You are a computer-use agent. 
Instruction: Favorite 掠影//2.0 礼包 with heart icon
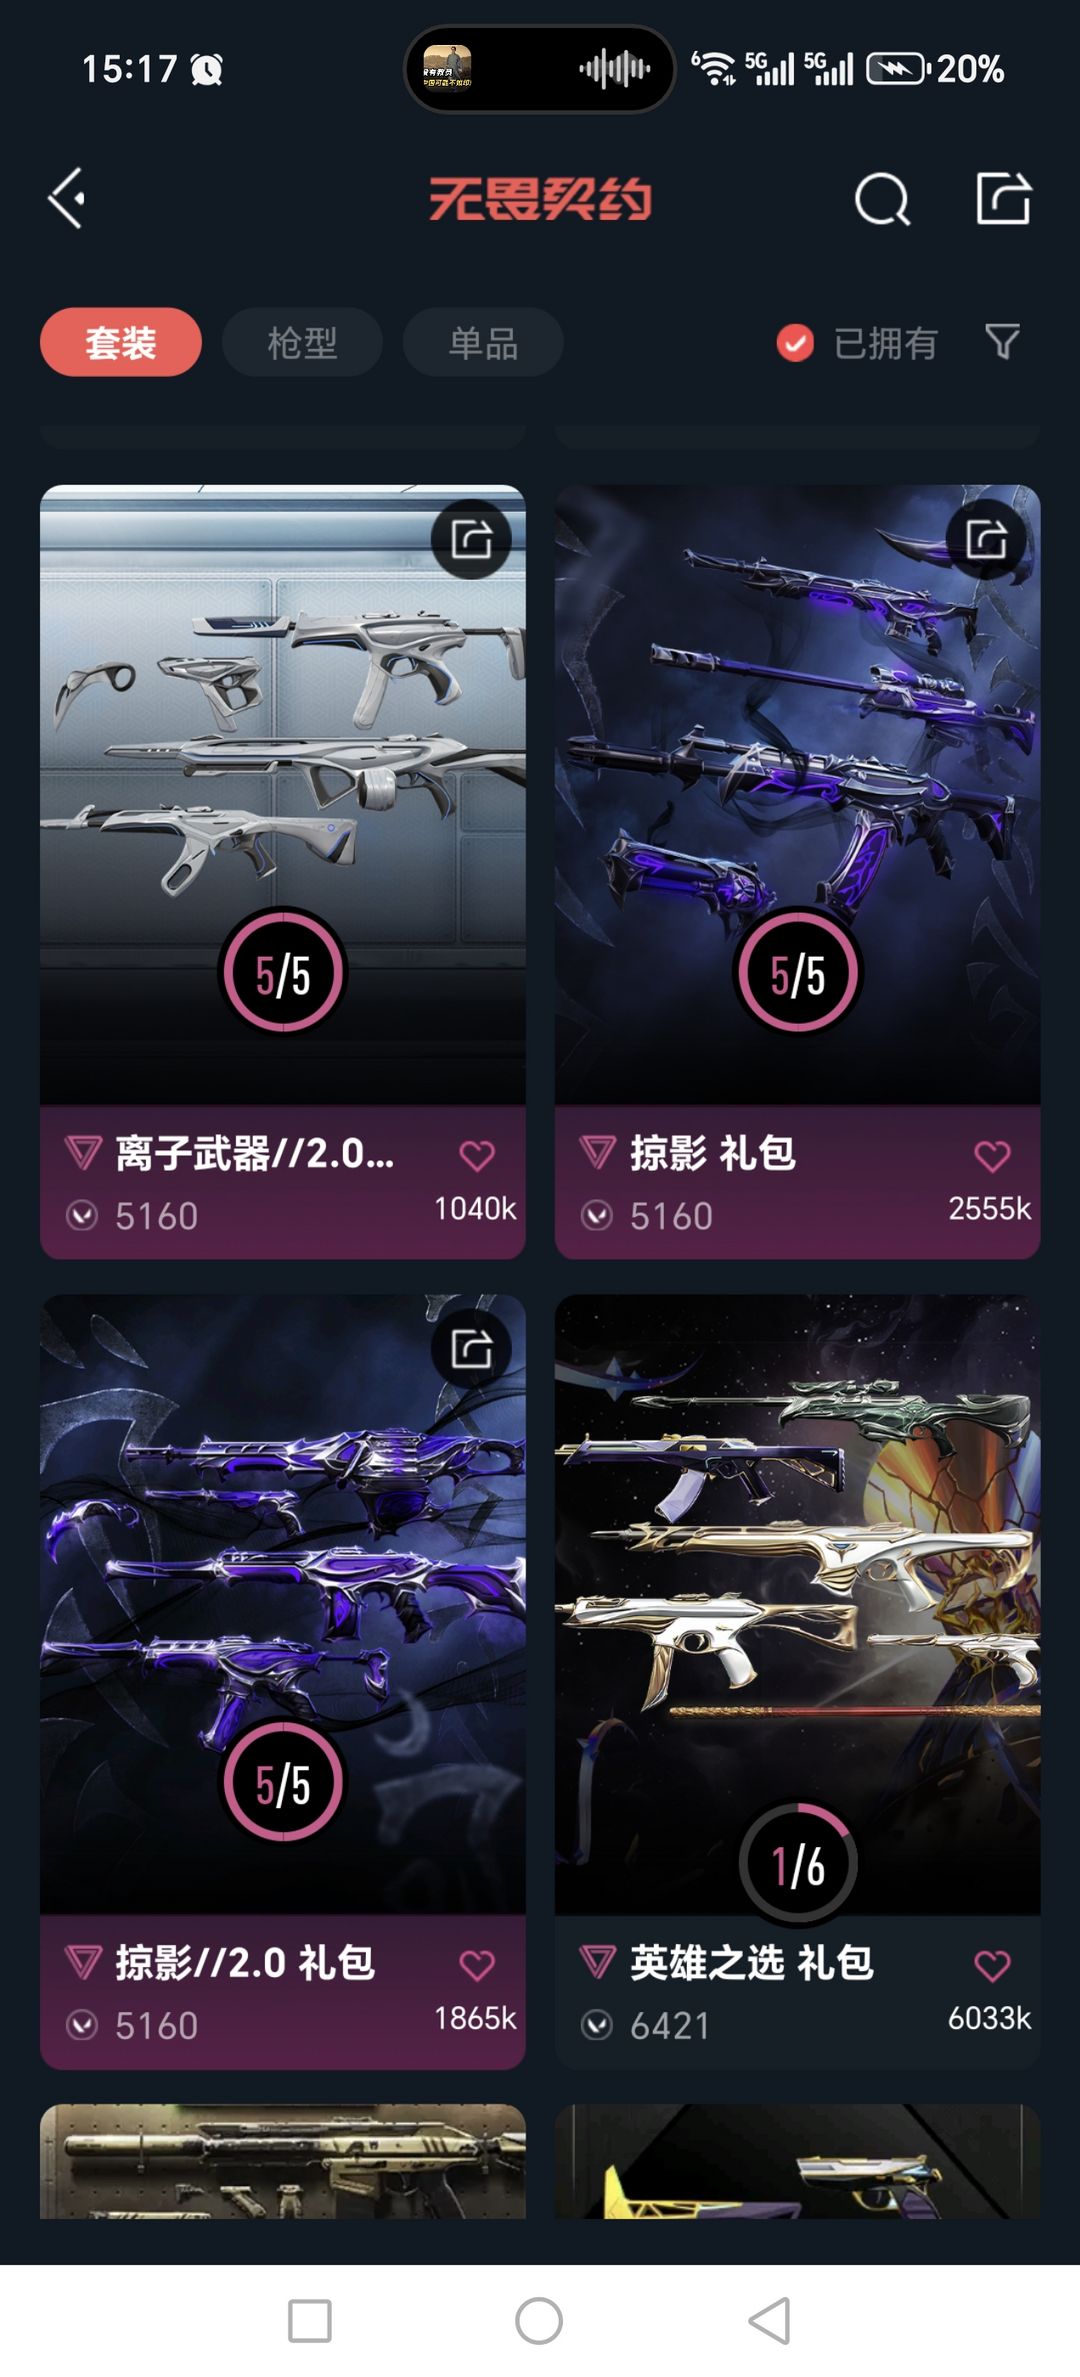point(477,1965)
